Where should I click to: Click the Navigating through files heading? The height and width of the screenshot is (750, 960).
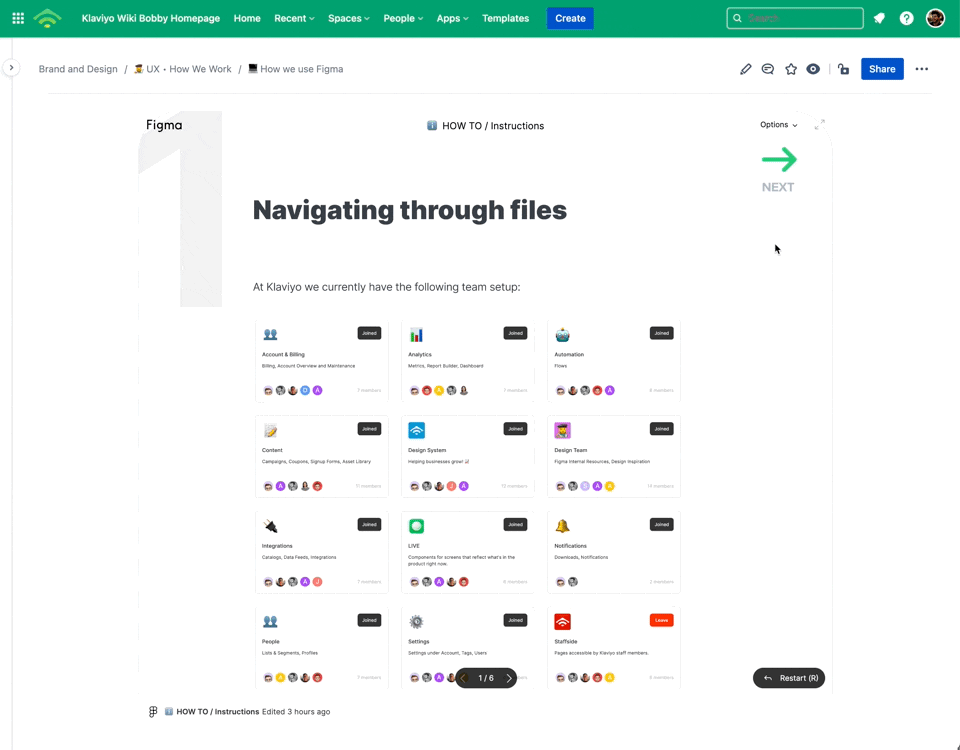tap(410, 210)
